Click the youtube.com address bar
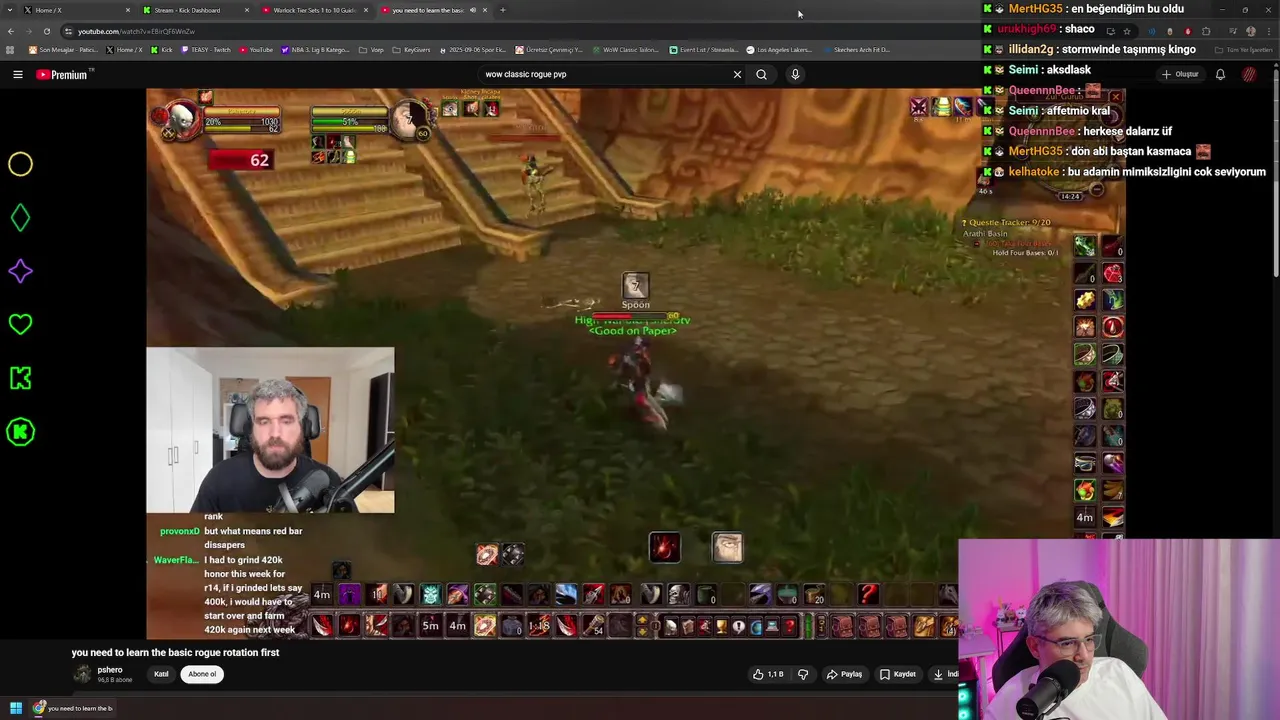1280x720 pixels. [580, 31]
